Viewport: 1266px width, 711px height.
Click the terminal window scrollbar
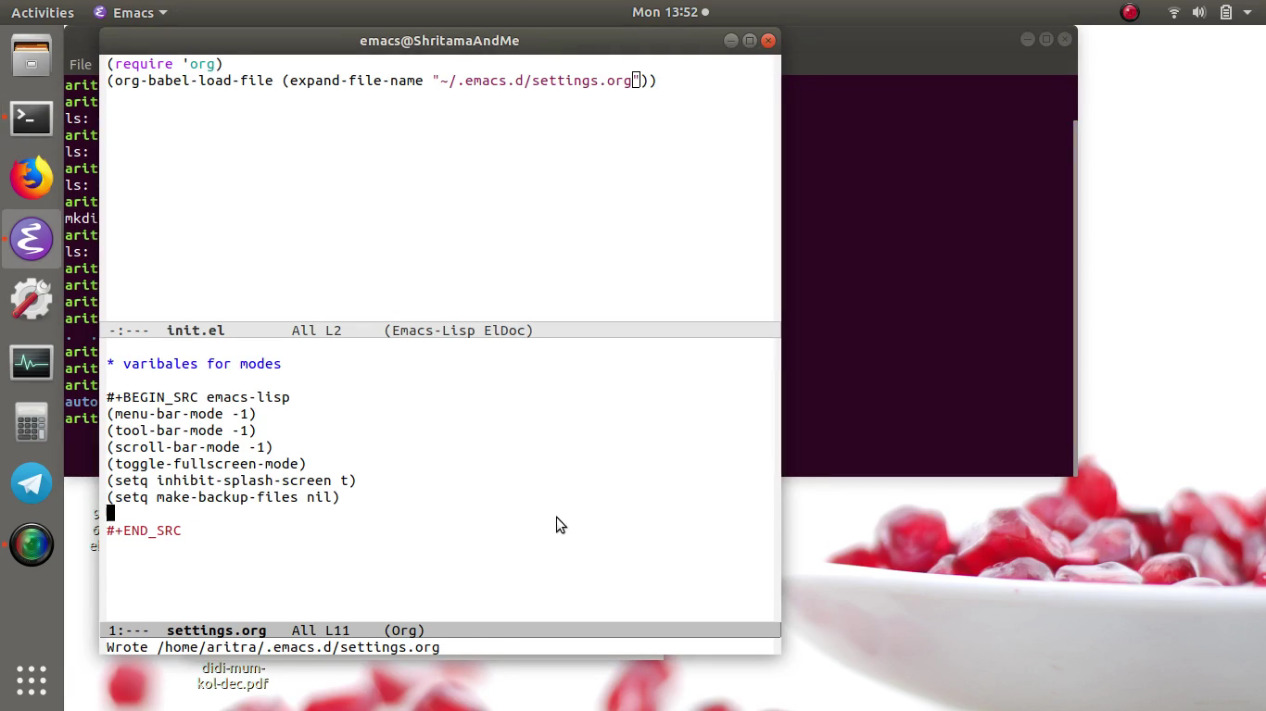1075,296
